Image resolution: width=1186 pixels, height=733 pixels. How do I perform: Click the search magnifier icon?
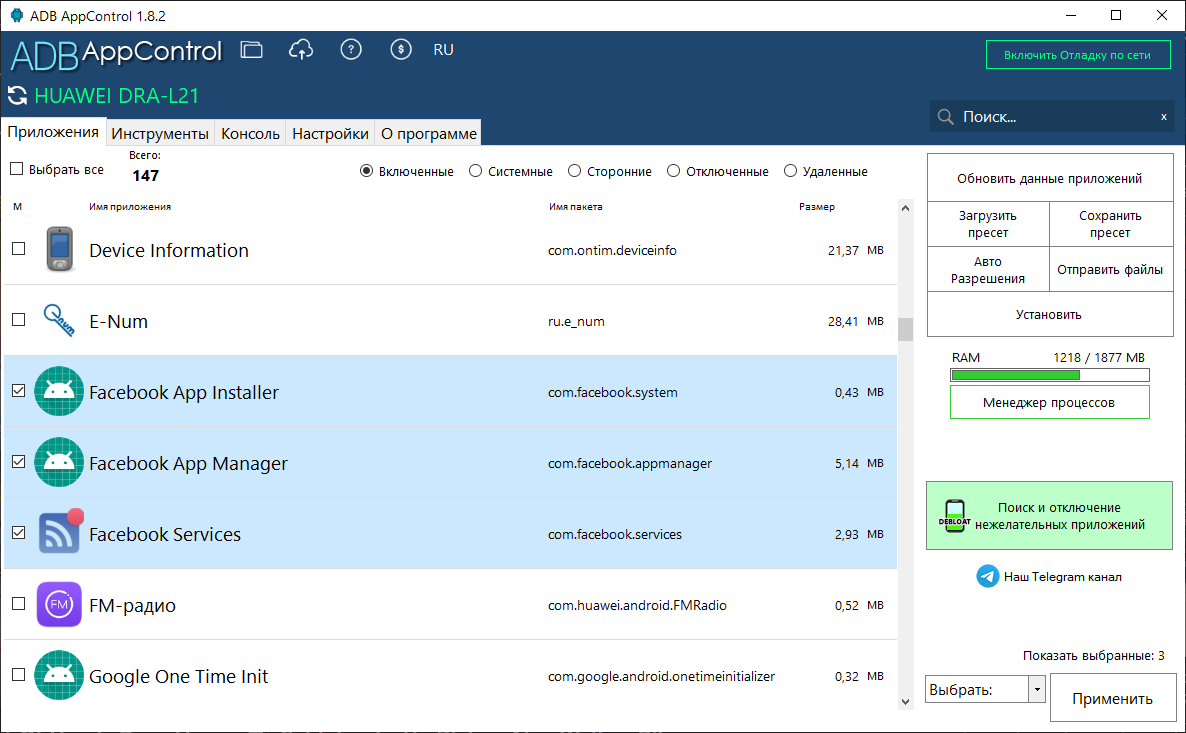945,116
